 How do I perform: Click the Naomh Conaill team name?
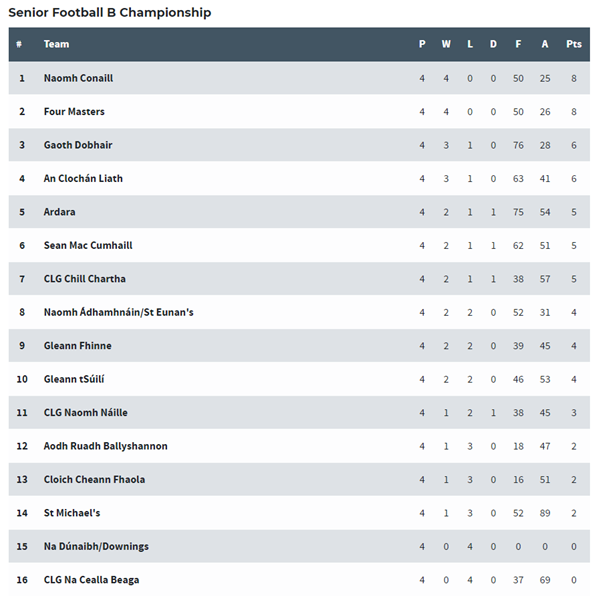pyautogui.click(x=78, y=78)
